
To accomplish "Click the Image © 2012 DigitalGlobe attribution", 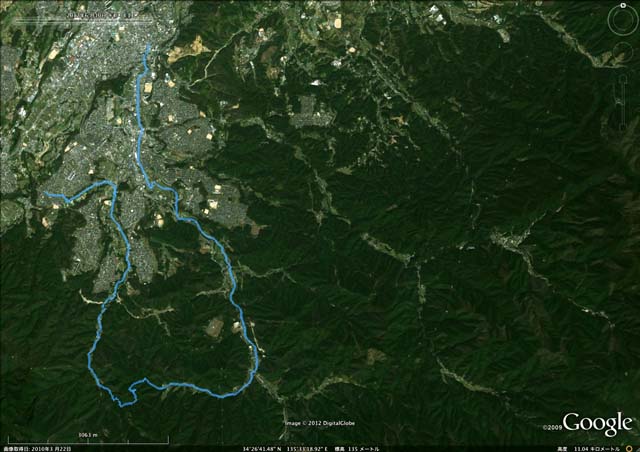I will [320, 423].
